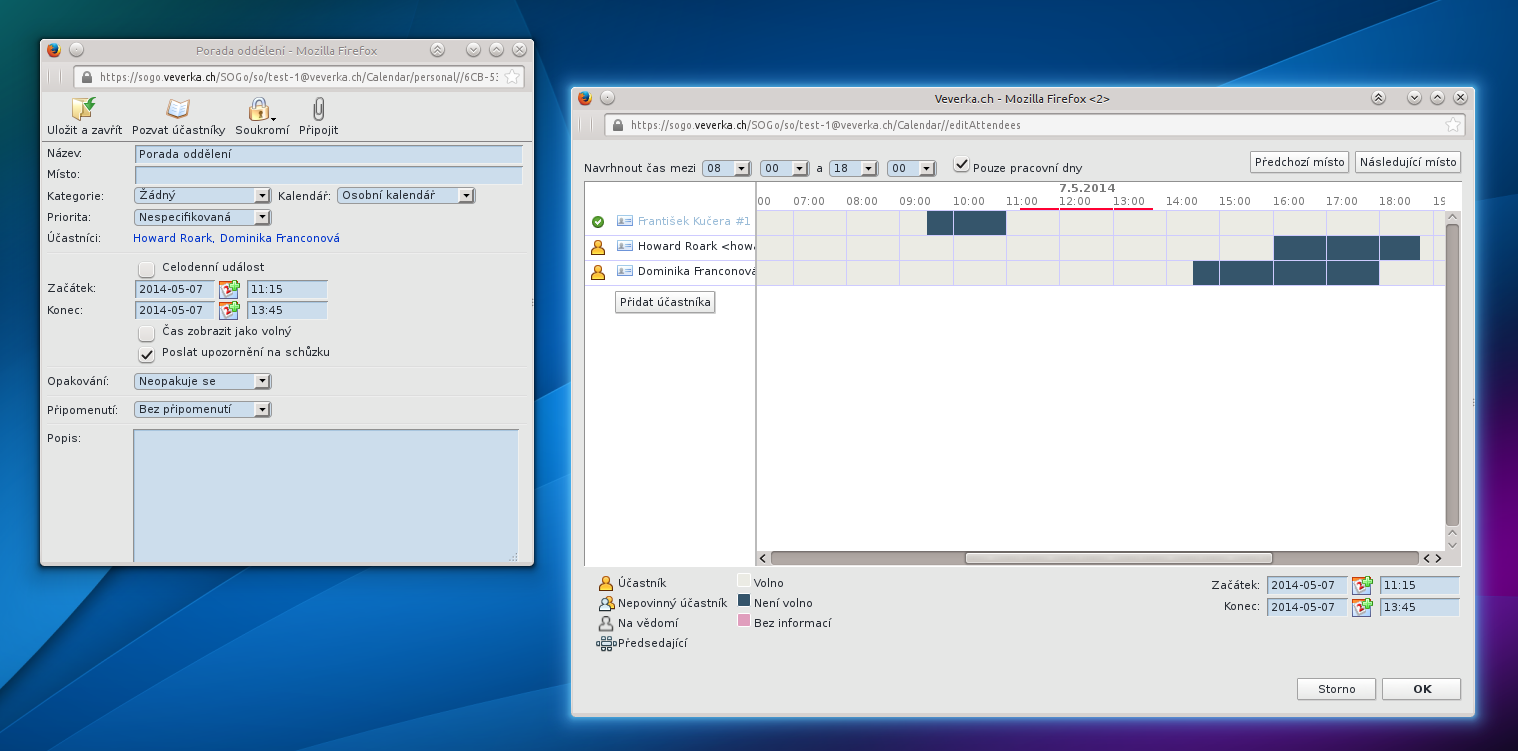The width and height of the screenshot is (1518, 751).
Task: Open Pozvat účastníky from the toolbar
Action: click(178, 109)
